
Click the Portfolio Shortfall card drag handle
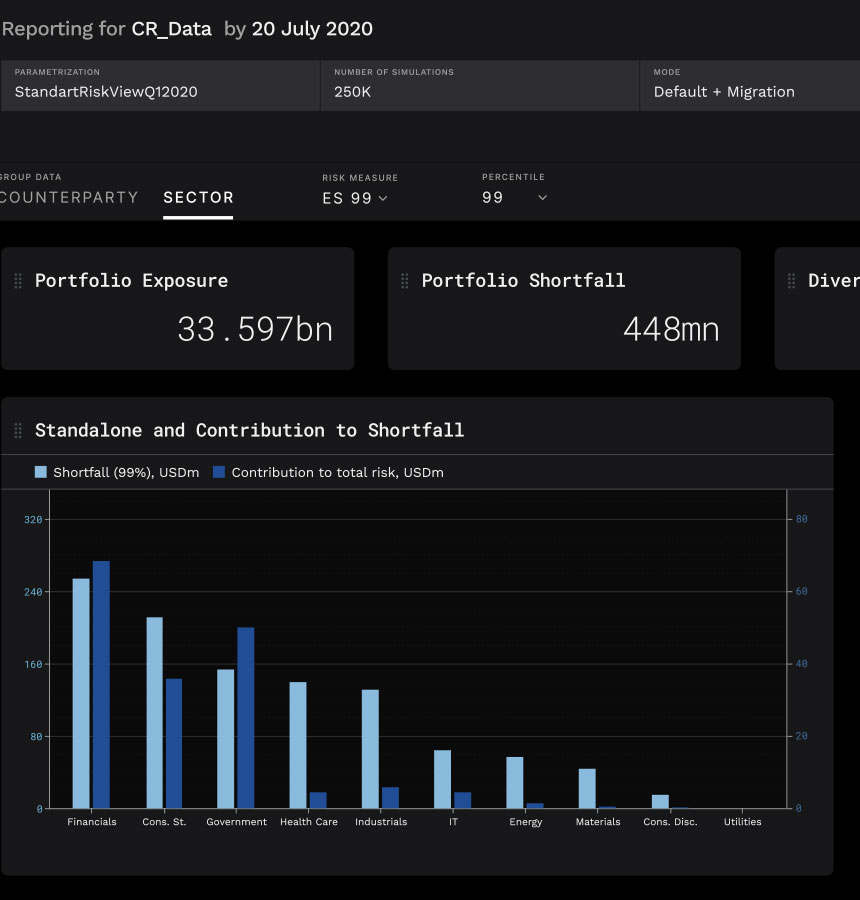404,281
